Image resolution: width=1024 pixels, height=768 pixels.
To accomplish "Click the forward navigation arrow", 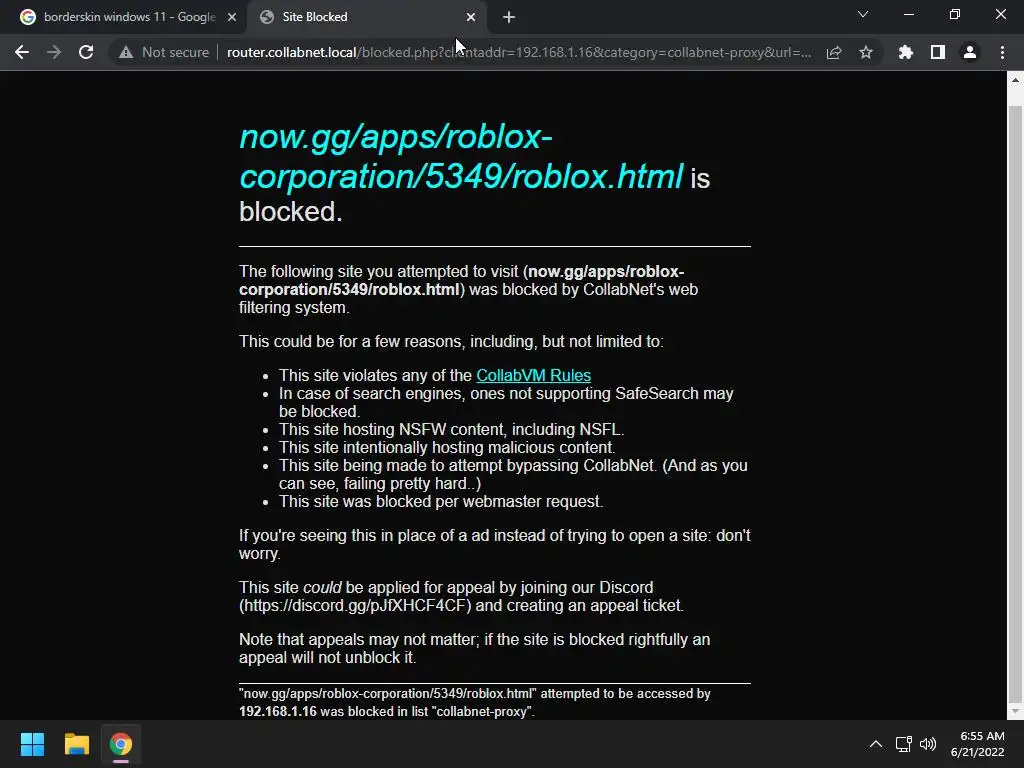I will 54,52.
